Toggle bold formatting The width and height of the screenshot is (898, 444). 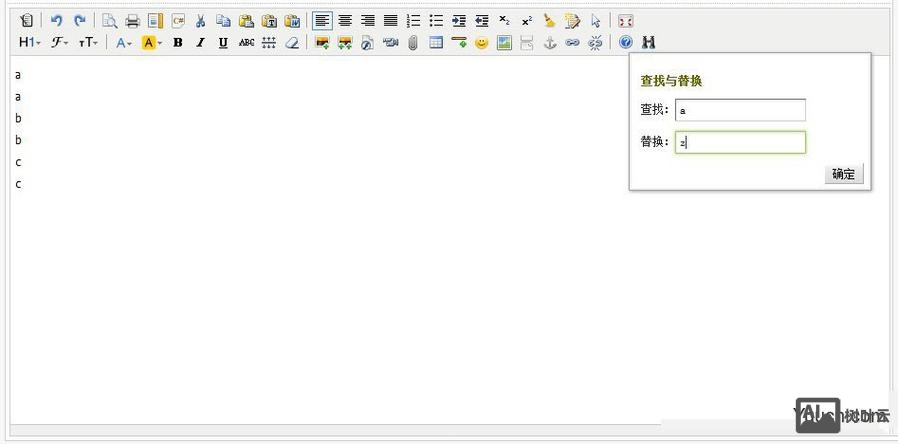click(x=178, y=42)
